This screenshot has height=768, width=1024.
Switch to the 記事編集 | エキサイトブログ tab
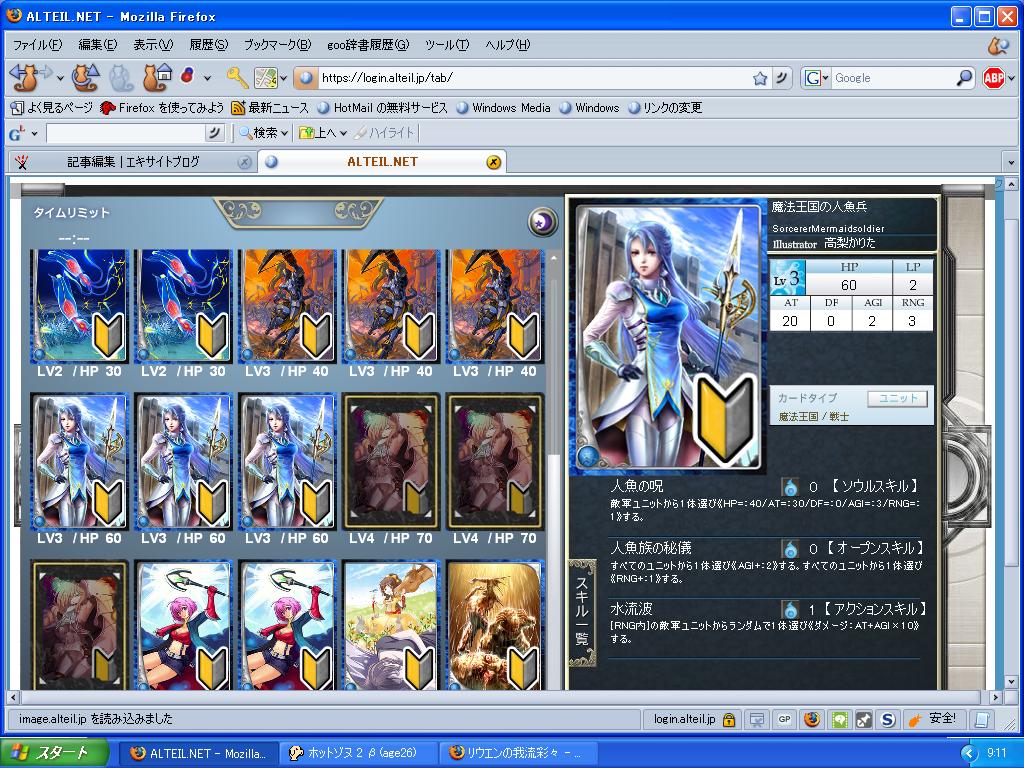tap(133, 162)
